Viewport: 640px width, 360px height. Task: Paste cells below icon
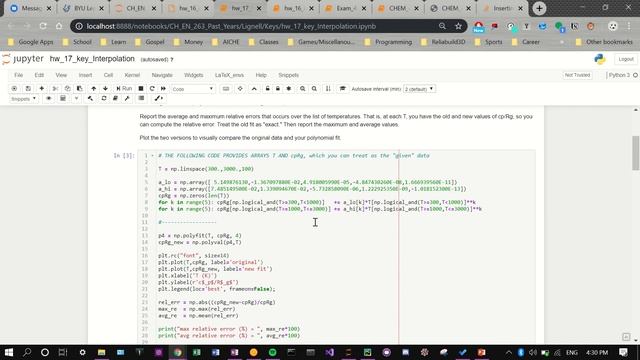[x=80, y=89]
